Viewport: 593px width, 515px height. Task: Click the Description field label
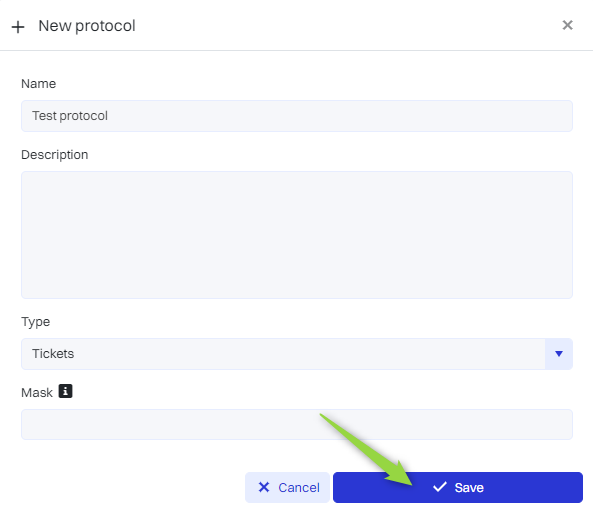pos(54,155)
